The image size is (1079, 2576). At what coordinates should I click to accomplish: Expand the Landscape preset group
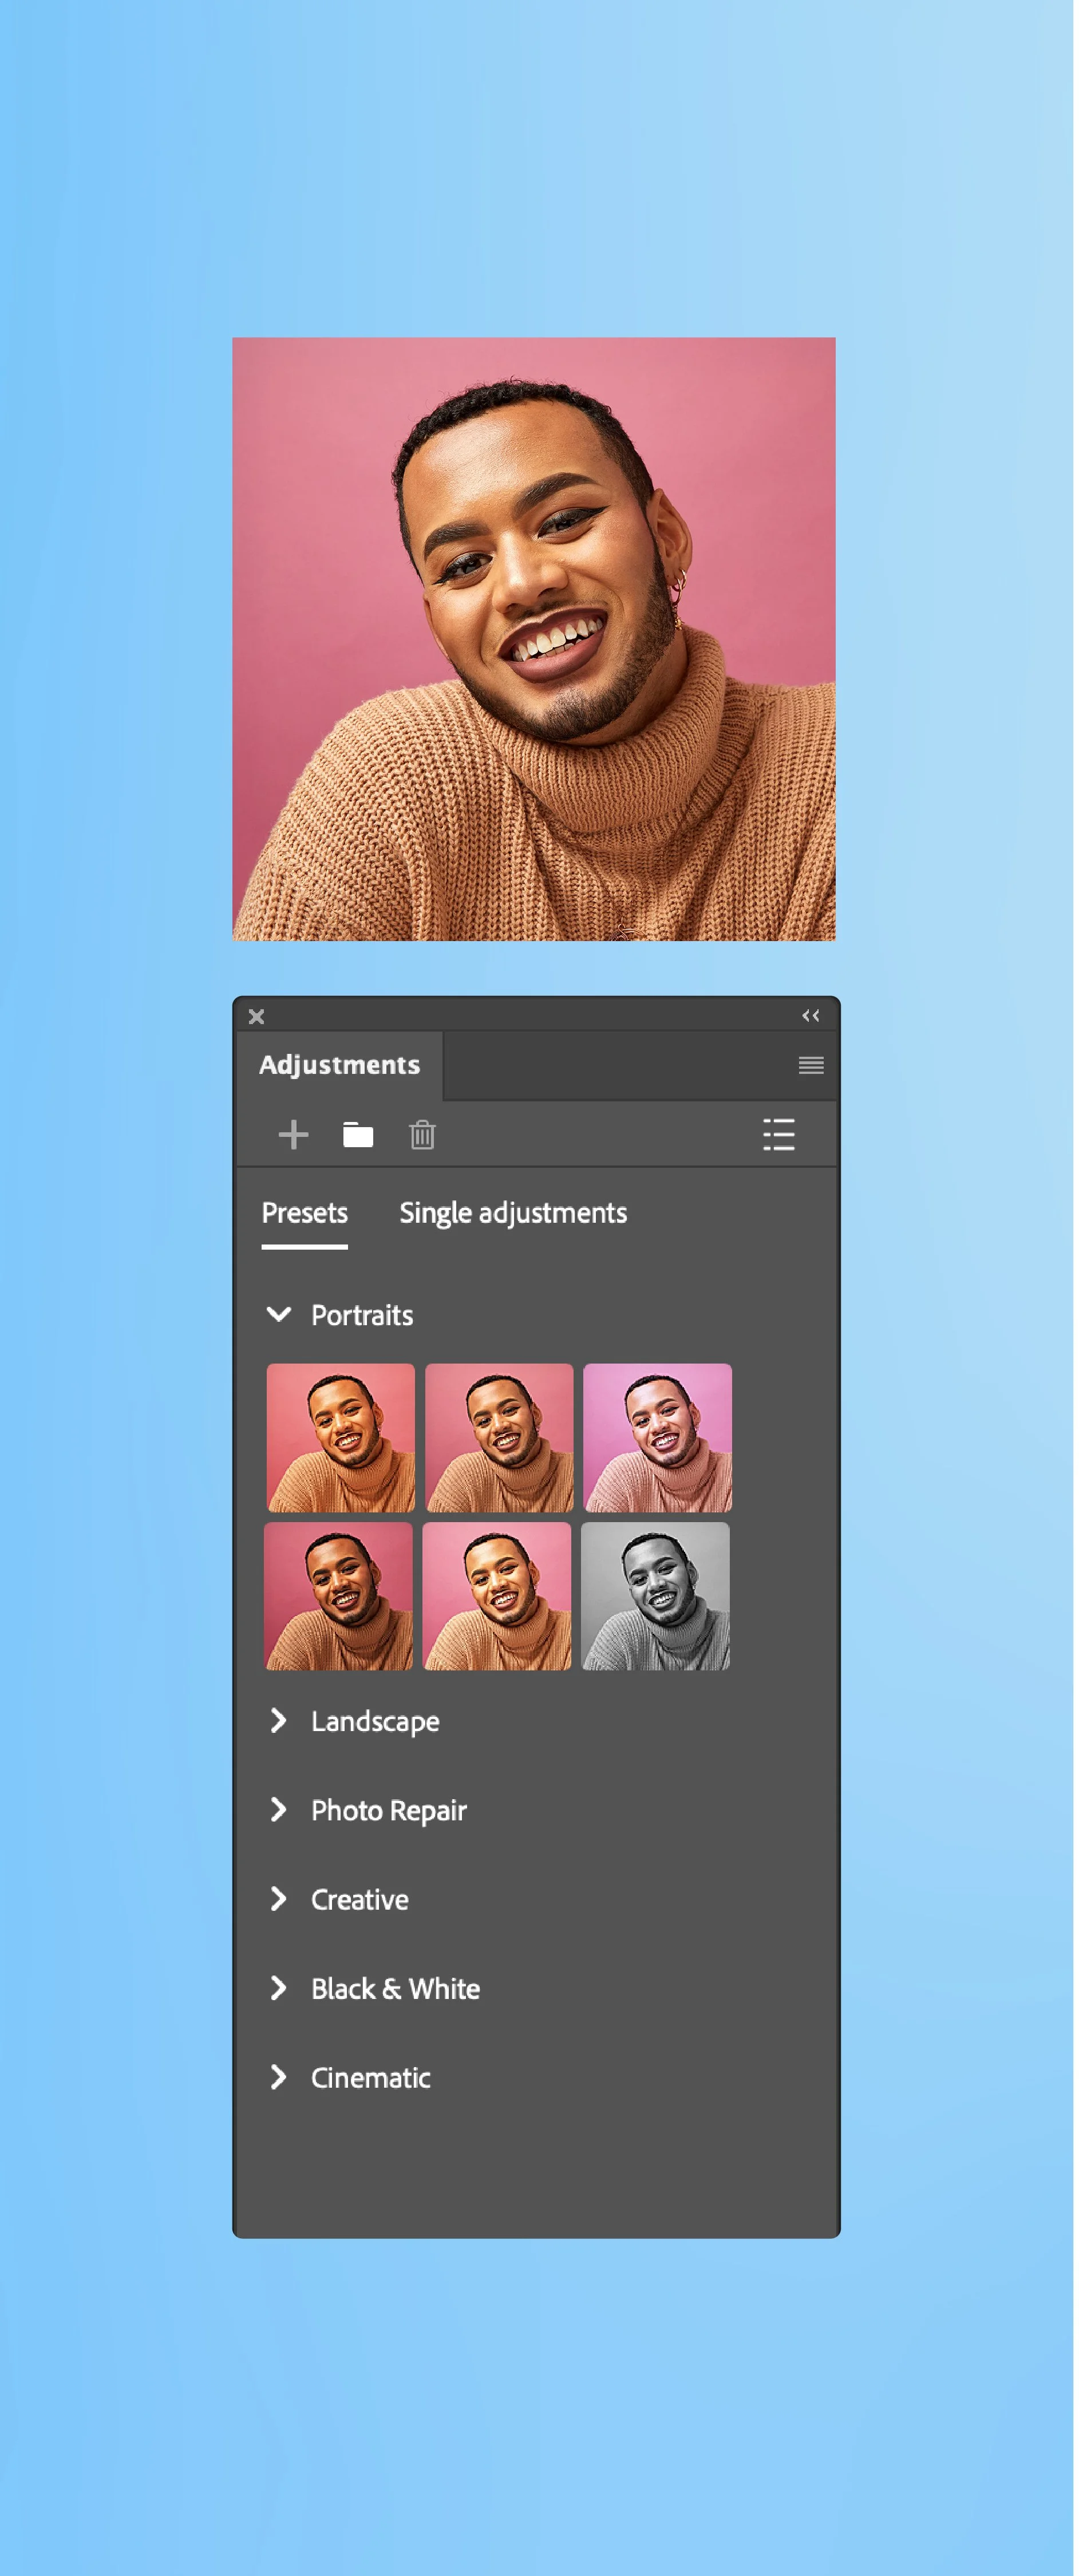point(279,1721)
